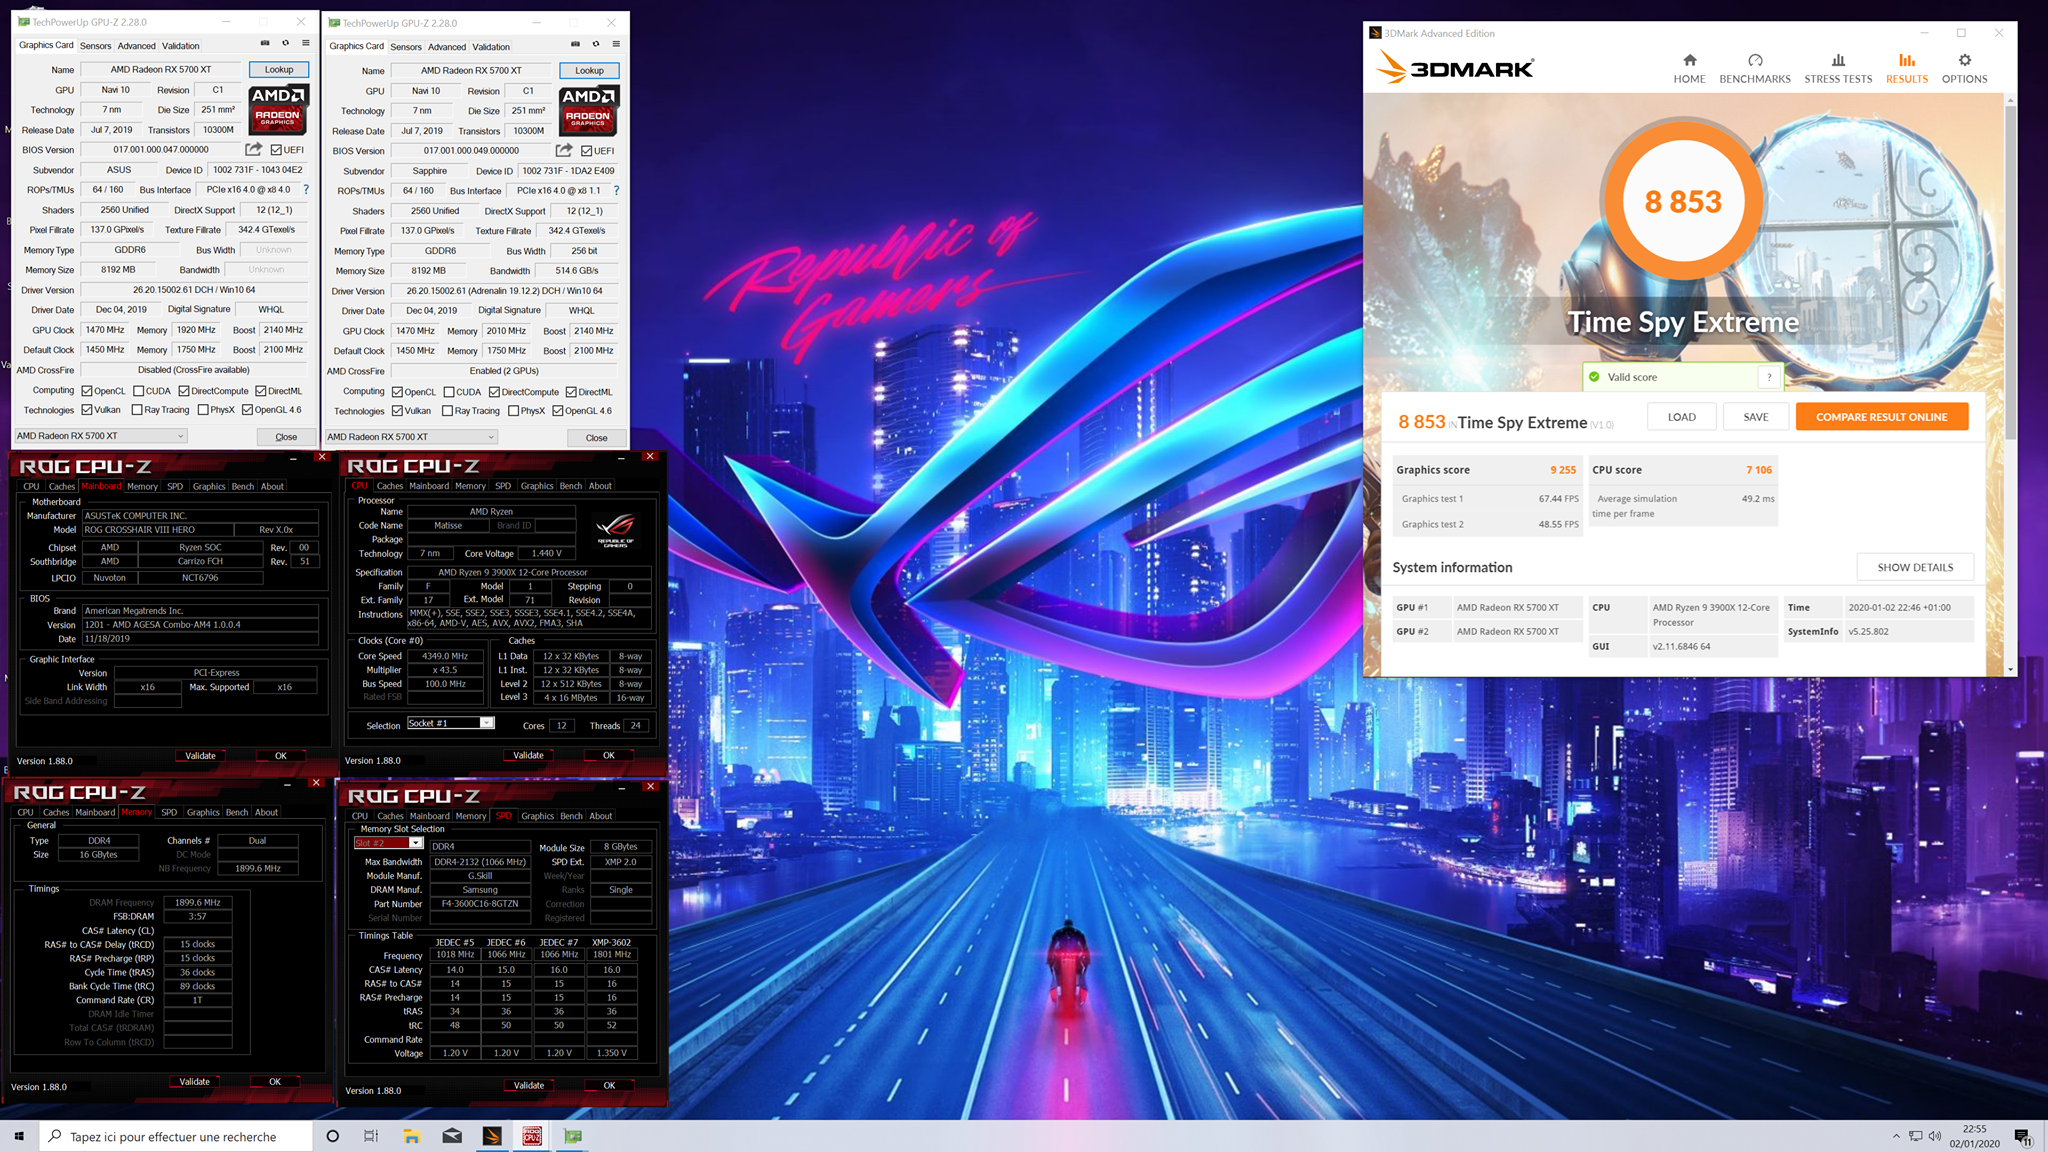Viewport: 2048px width, 1152px height.
Task: Click SAVE button in 3DMark
Action: (1756, 417)
